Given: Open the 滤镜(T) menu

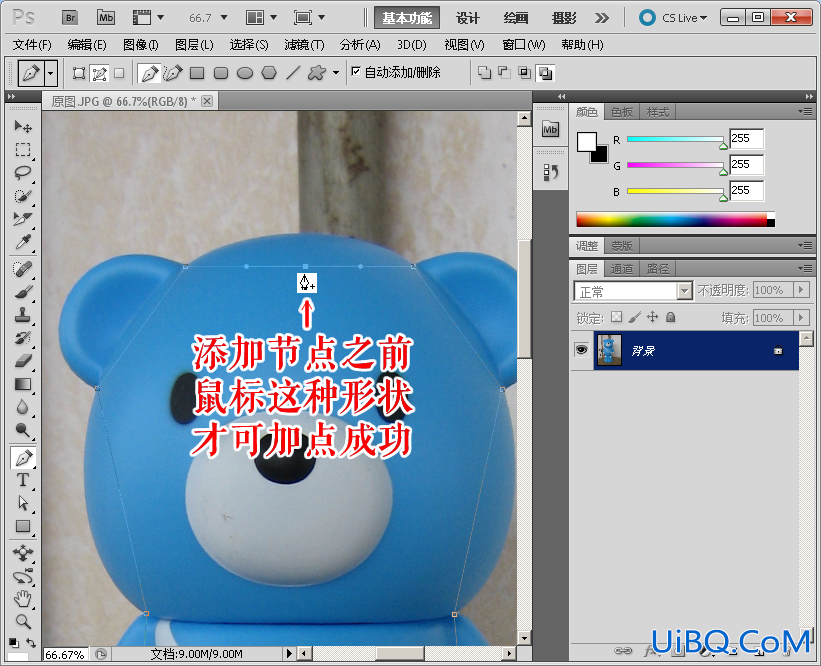Looking at the screenshot, I should pos(304,45).
